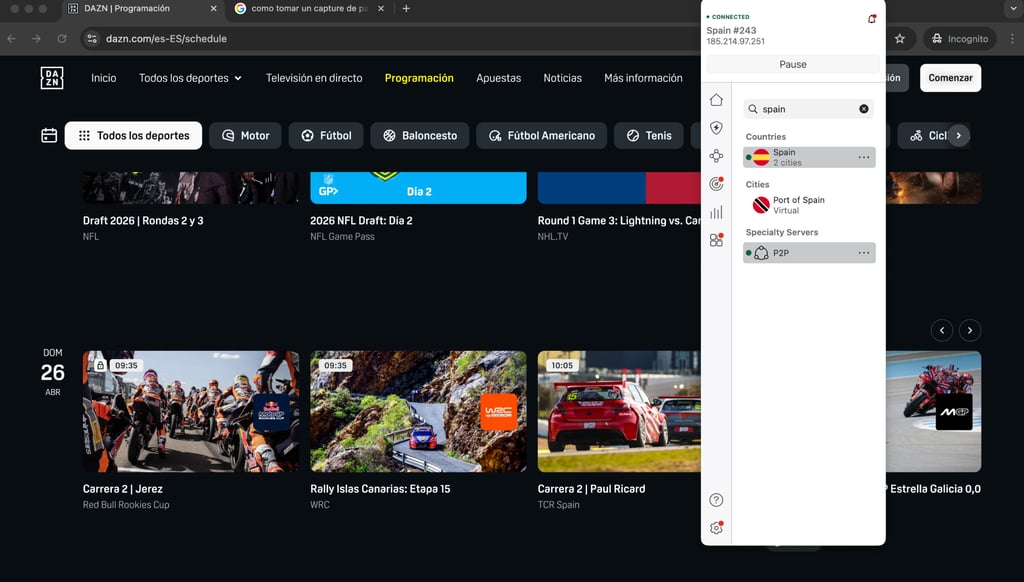Open the Estrella Galicia 0,0 MotoGP thumbnail
This screenshot has width=1024, height=582.
[933, 412]
